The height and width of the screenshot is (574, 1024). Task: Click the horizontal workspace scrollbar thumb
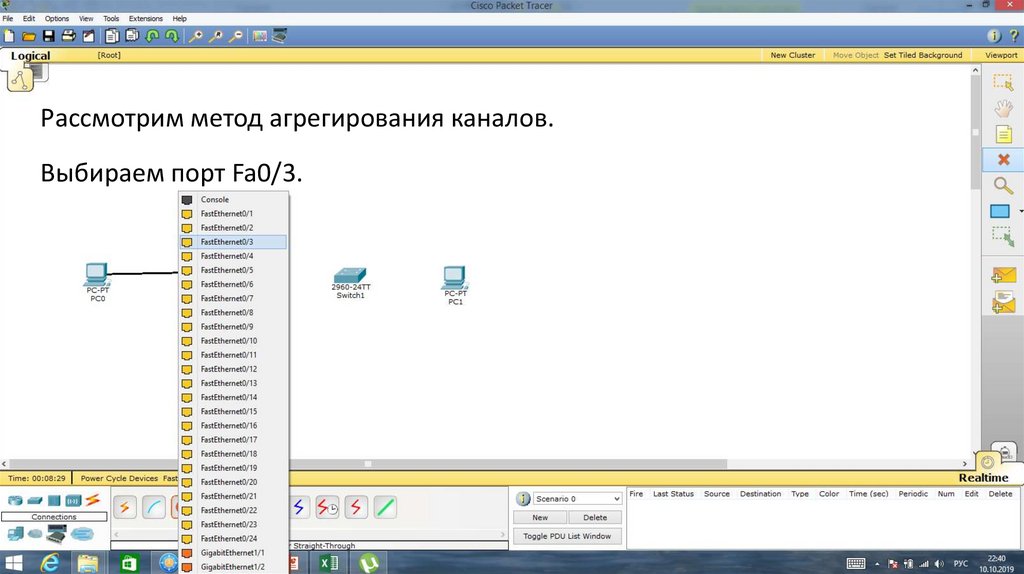pos(368,464)
